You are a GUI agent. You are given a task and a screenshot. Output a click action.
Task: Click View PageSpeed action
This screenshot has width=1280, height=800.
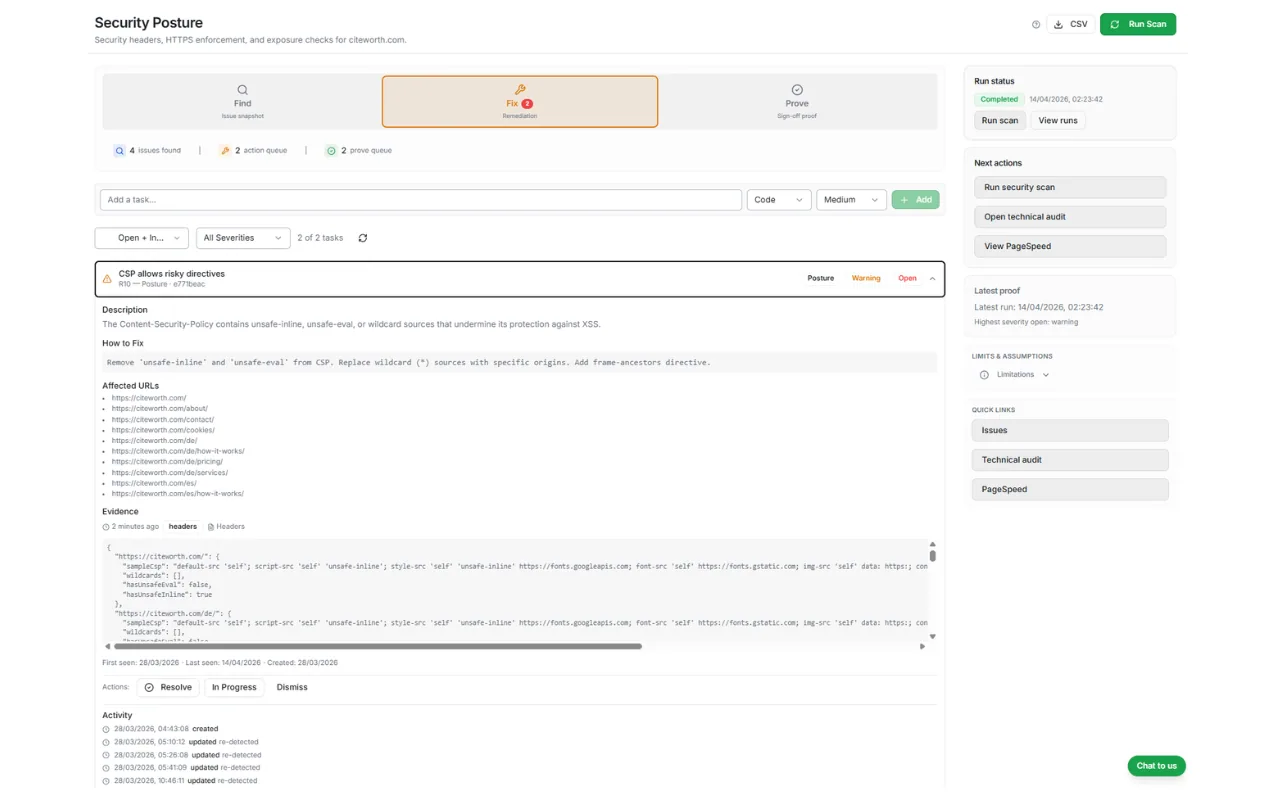point(1070,246)
